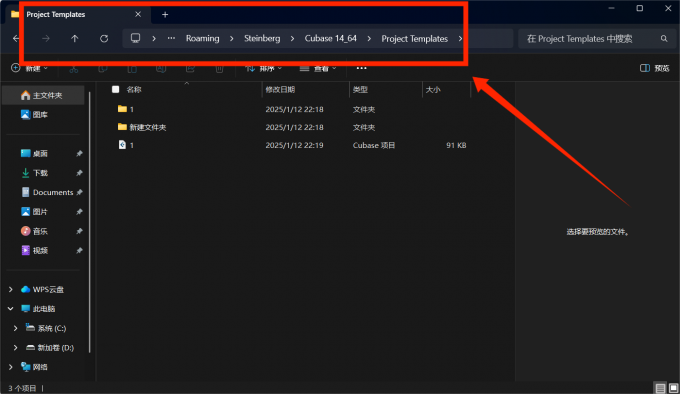The width and height of the screenshot is (680, 394).
Task: Click the 91 KB size cell
Action: click(x=456, y=145)
